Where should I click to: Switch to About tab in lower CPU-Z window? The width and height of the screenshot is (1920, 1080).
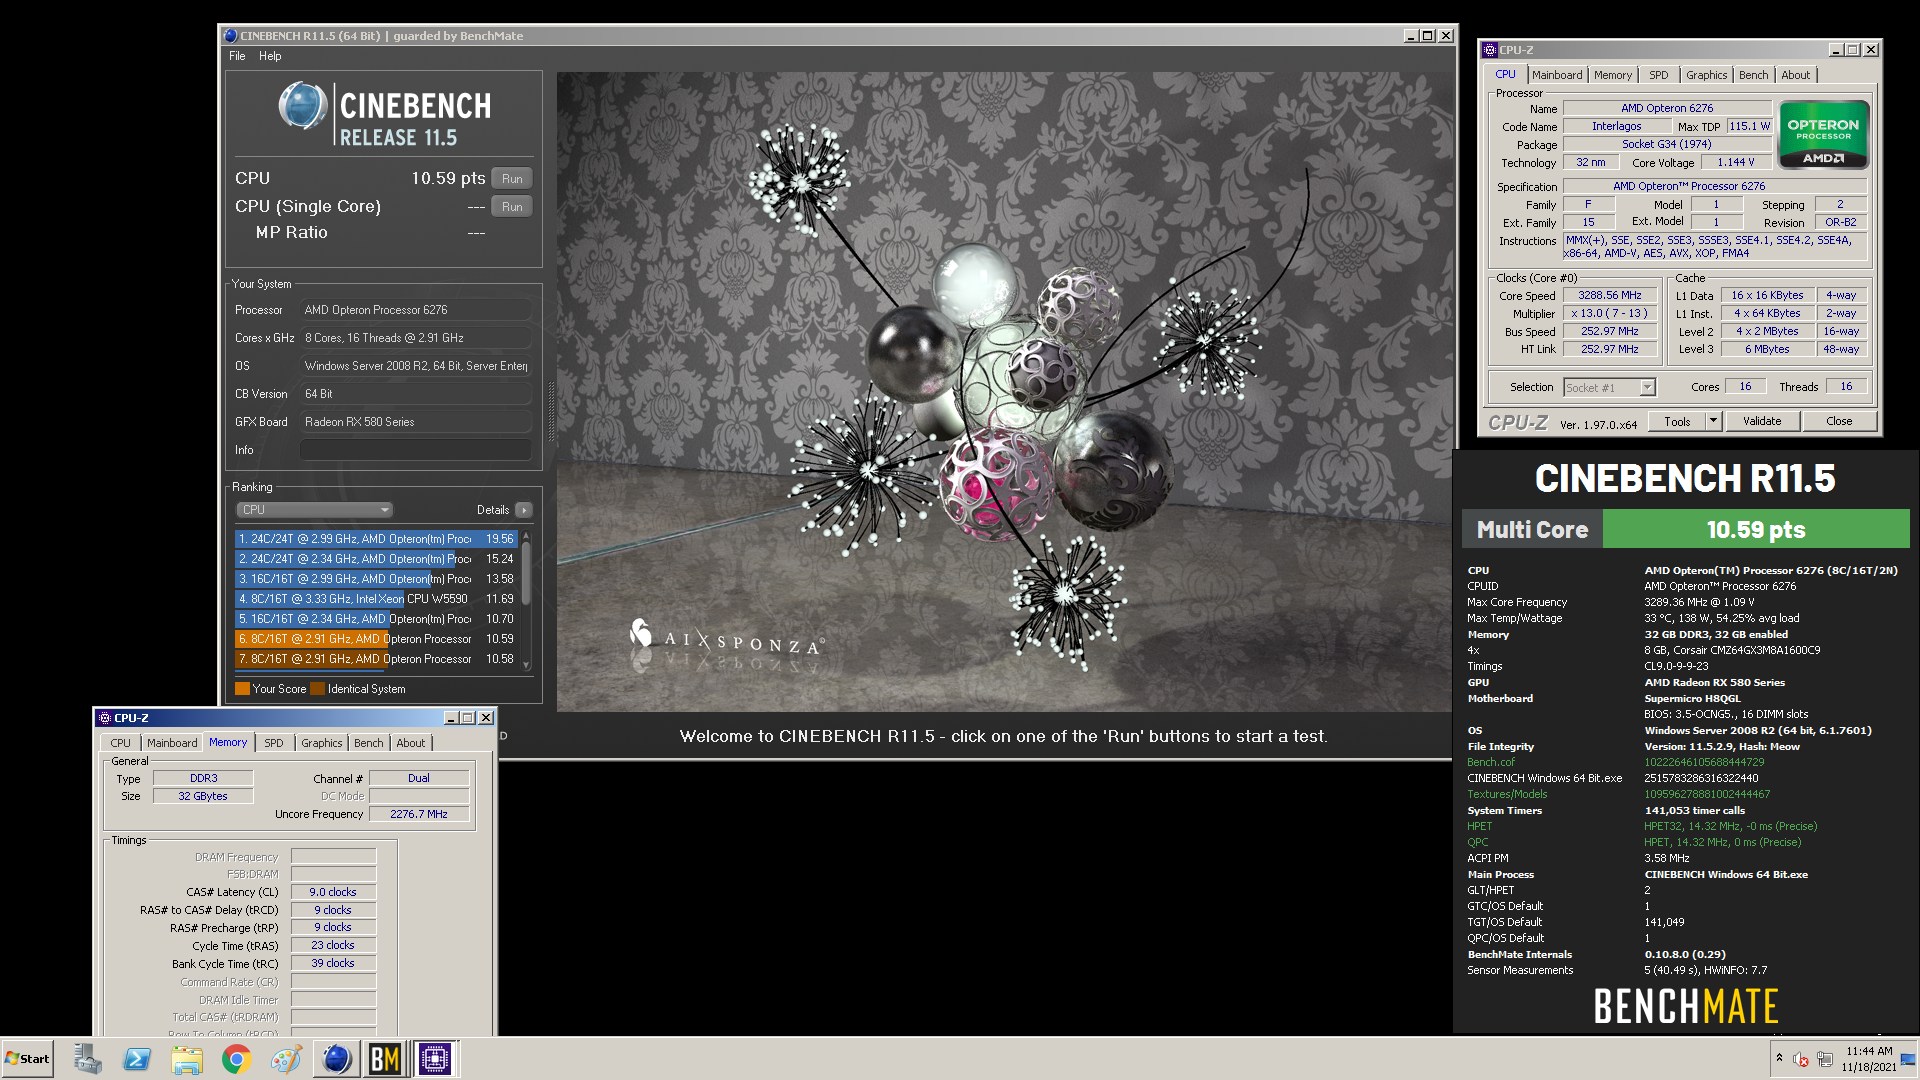tap(411, 743)
